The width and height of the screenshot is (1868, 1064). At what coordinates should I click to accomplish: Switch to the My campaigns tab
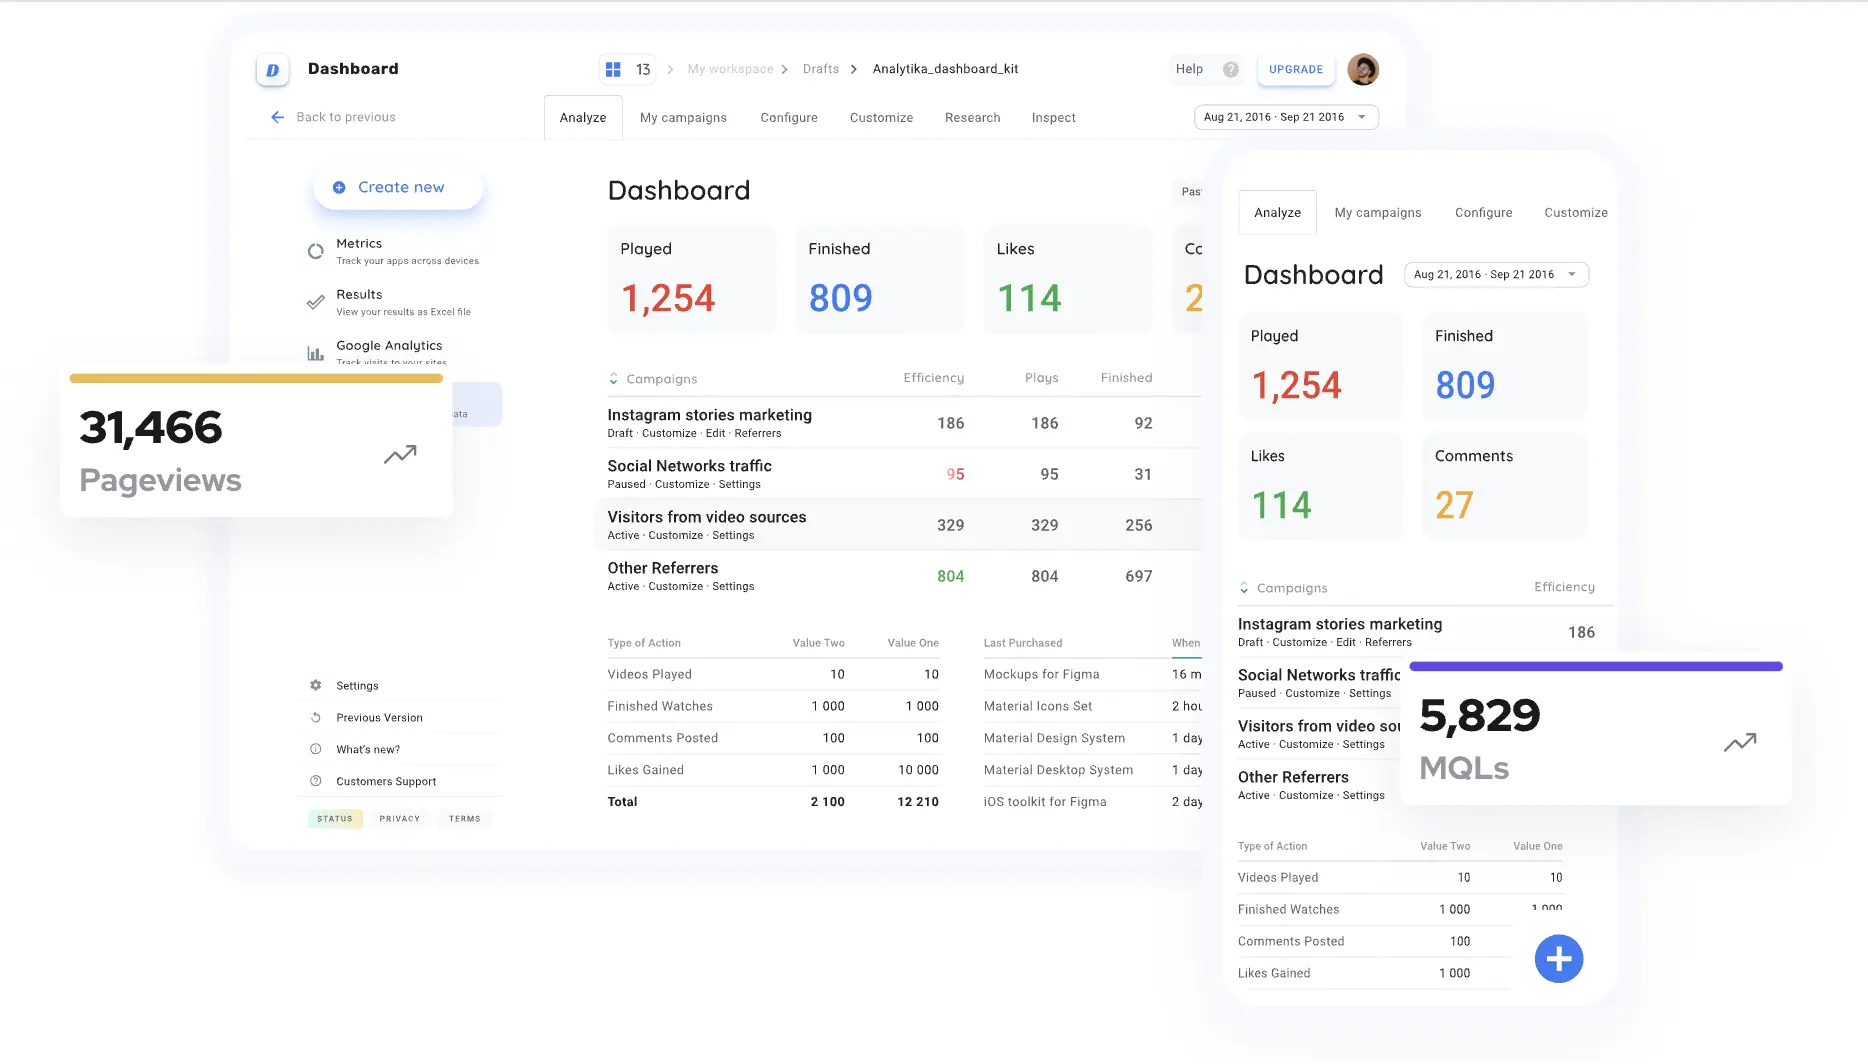point(683,118)
